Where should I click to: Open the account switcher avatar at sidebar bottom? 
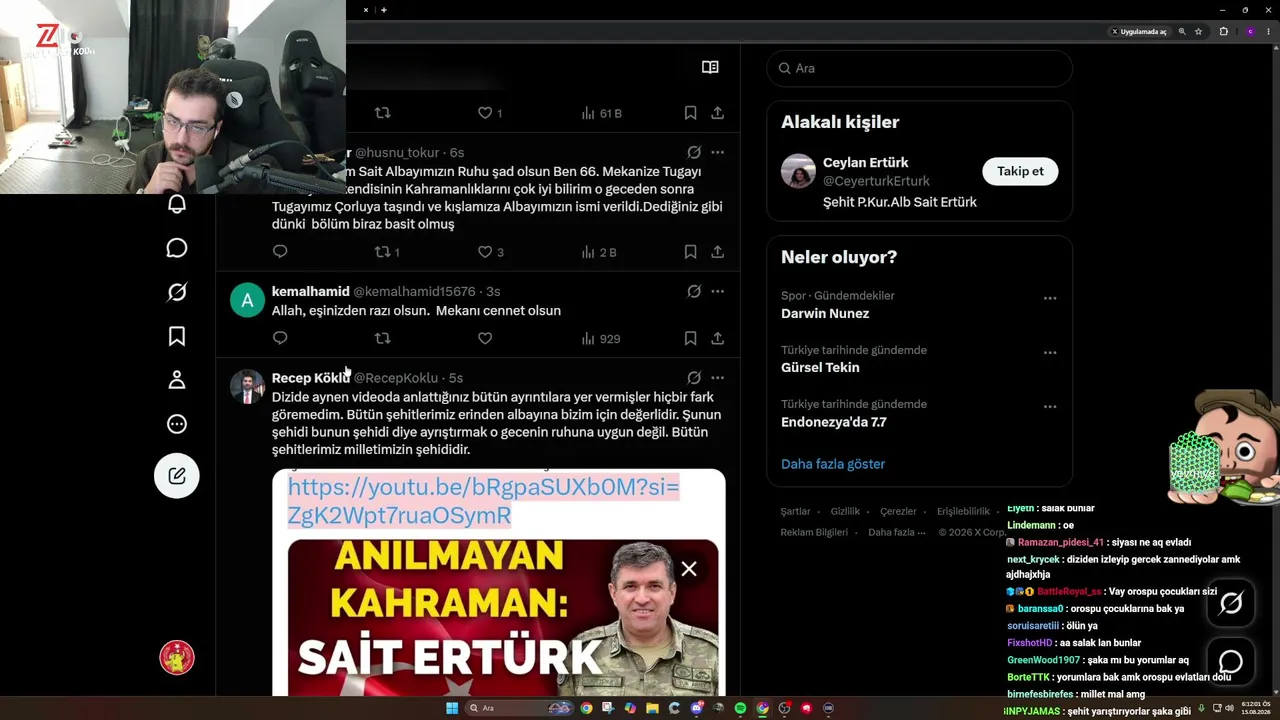coord(177,657)
